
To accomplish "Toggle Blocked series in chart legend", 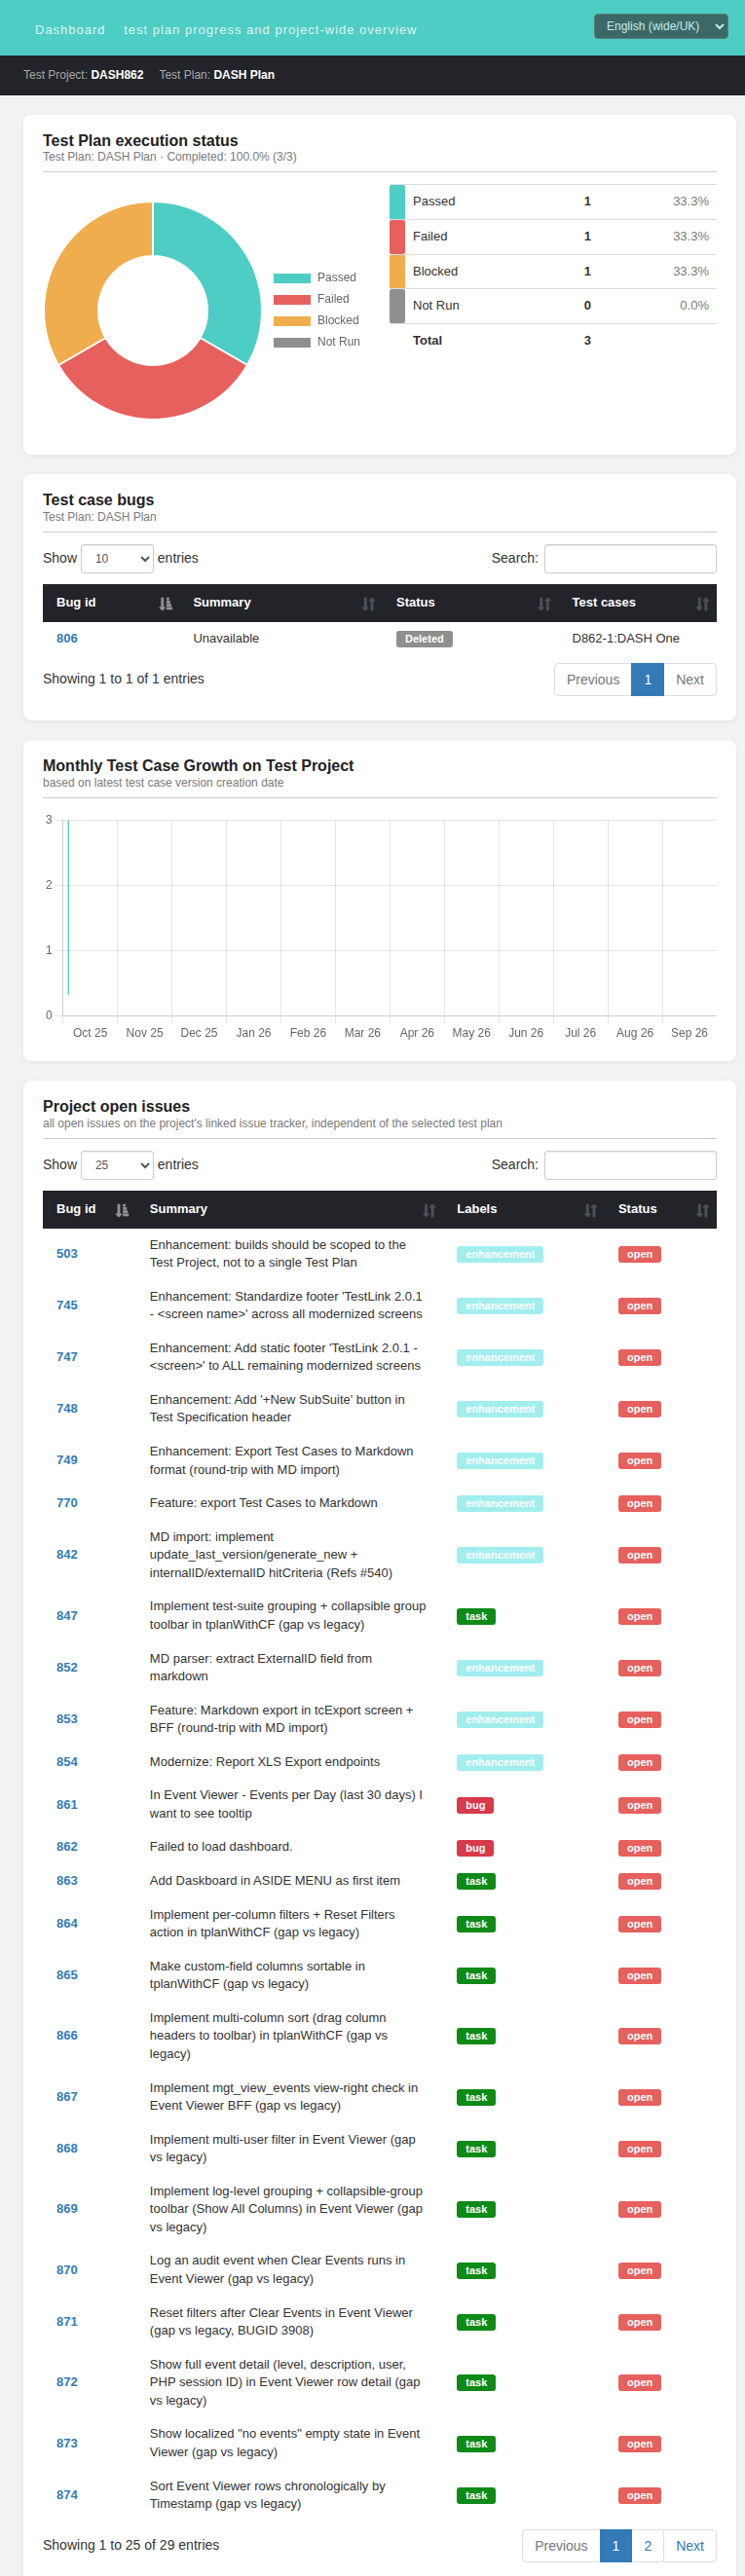I will 316,320.
